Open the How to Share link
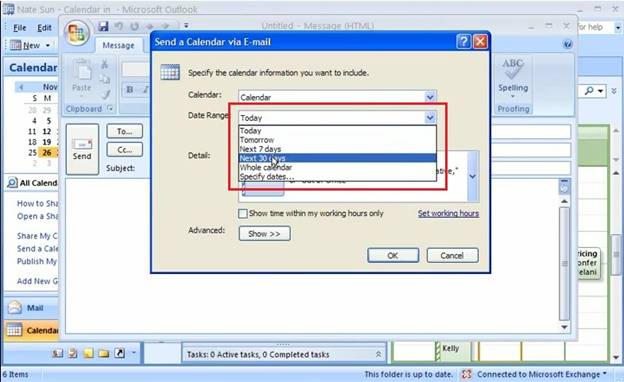 37,203
